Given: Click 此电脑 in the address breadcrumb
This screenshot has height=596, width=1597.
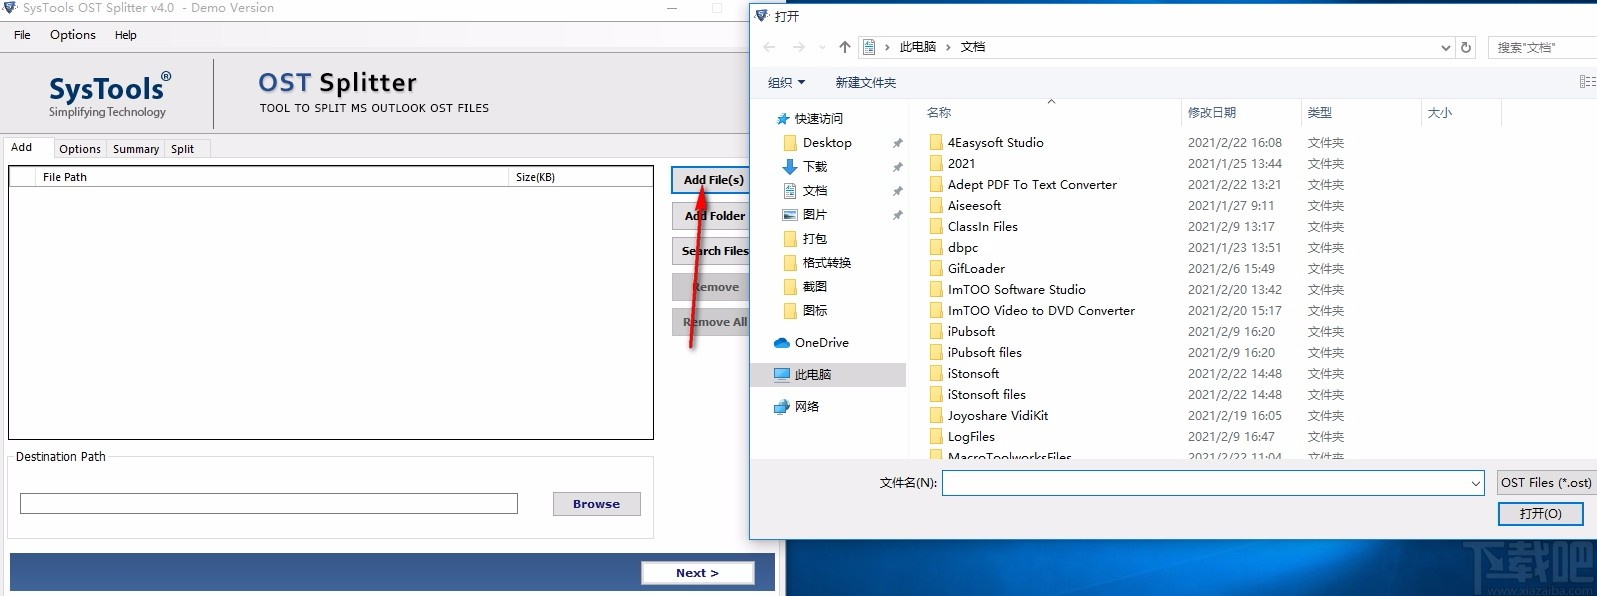Looking at the screenshot, I should click(918, 47).
